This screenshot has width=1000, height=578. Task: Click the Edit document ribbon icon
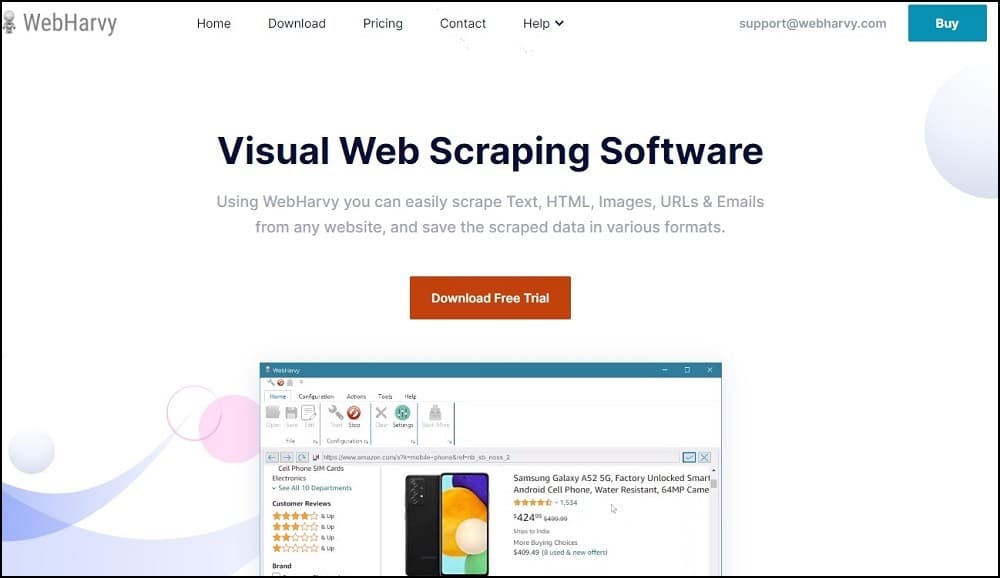[309, 417]
